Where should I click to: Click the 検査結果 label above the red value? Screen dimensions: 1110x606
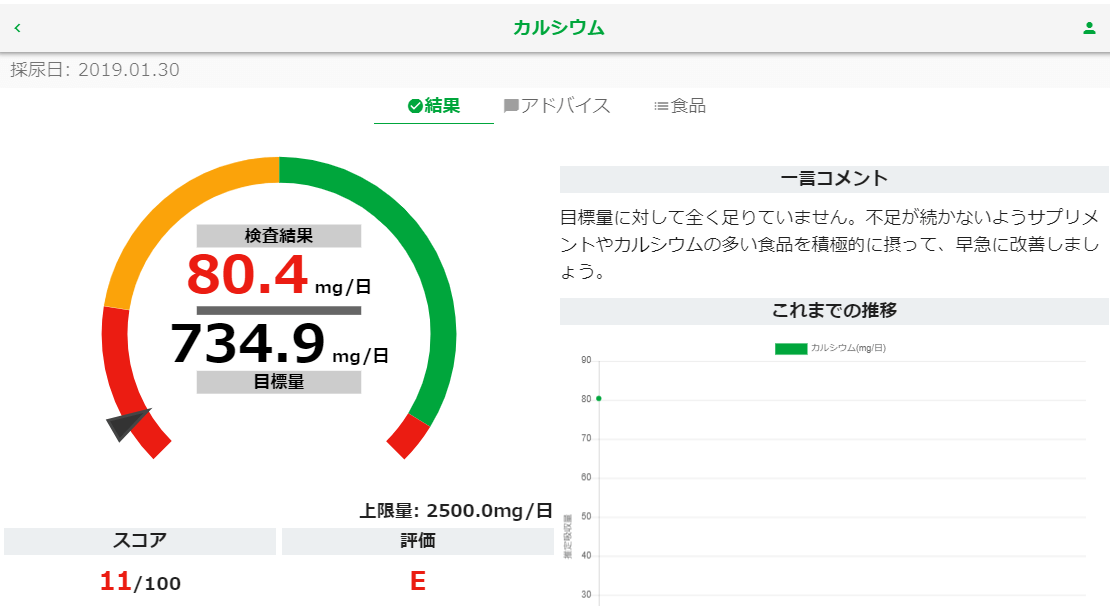[280, 234]
